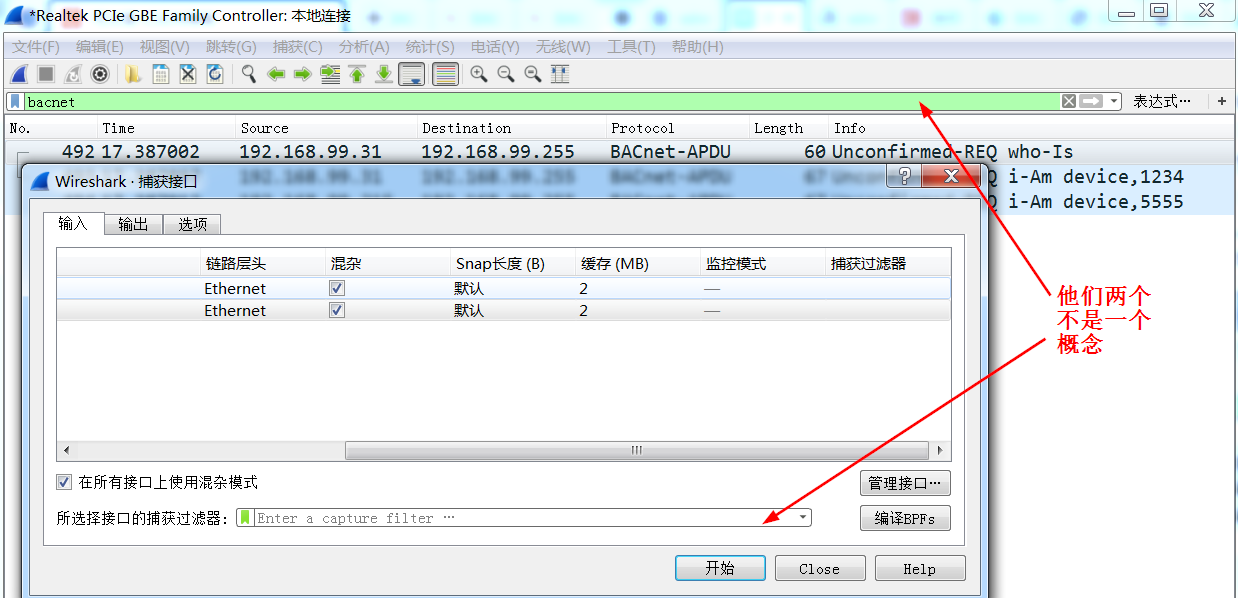The width and height of the screenshot is (1238, 598).
Task: Sort by the Time column header
Action: (x=166, y=128)
